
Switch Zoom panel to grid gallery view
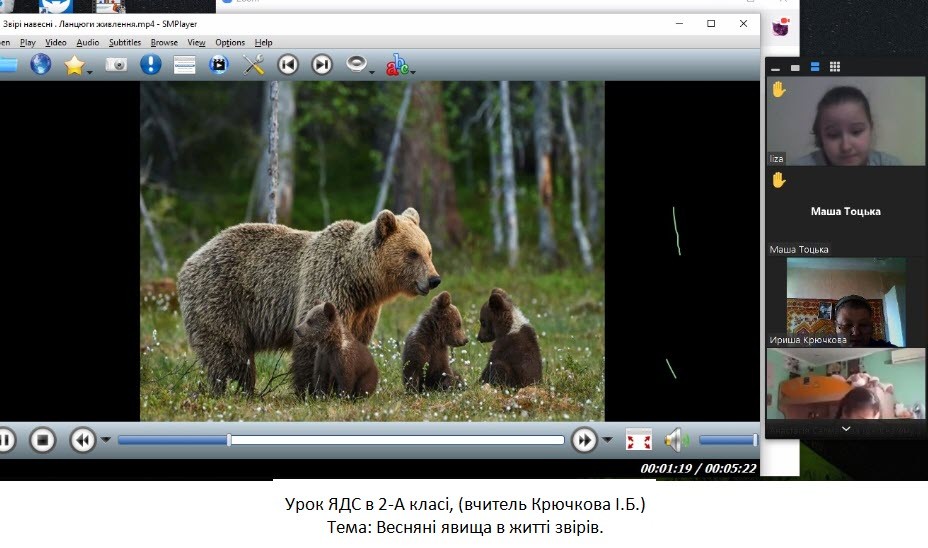click(835, 67)
